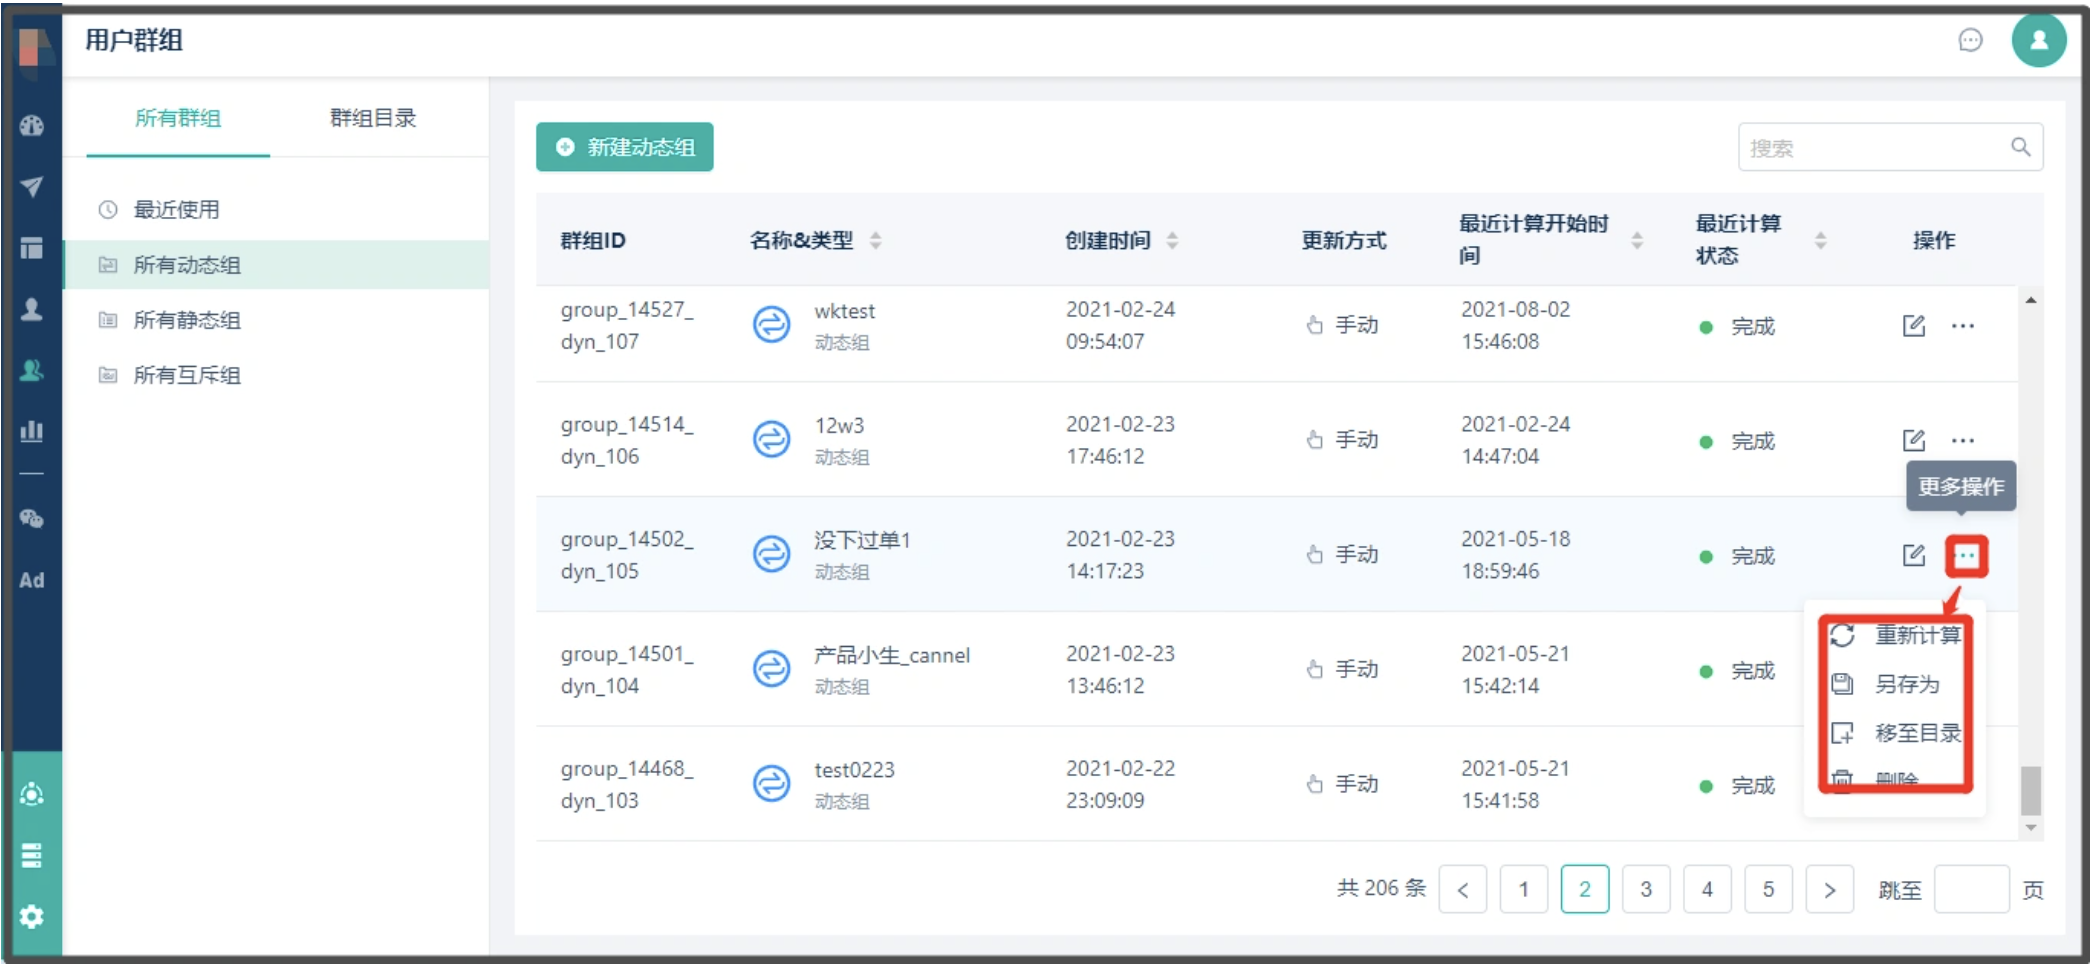Click group ID group_14514_dyn_106
2096x970 pixels.
point(627,440)
